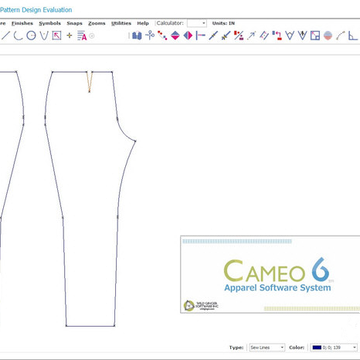The image size is (360, 360).
Task: Open the Calculator dropdown box
Action: (197, 23)
